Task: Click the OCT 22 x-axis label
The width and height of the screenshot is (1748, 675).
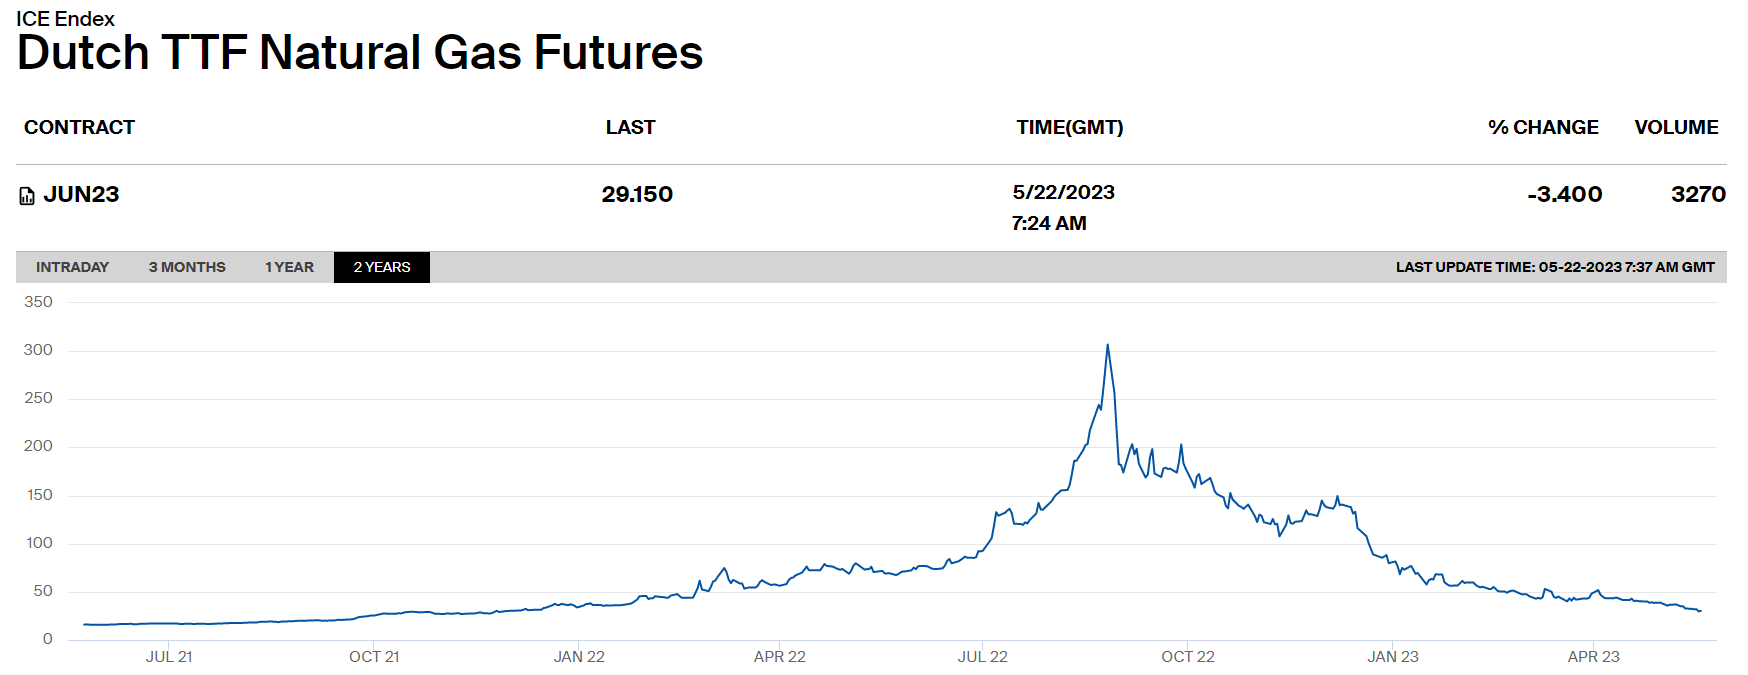Action: (x=1187, y=657)
